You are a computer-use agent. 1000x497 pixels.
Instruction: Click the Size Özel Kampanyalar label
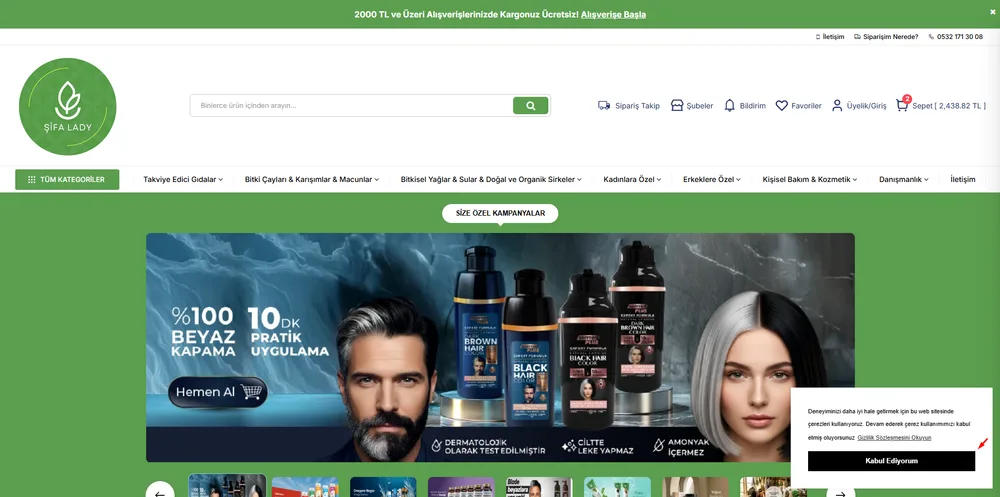(500, 213)
